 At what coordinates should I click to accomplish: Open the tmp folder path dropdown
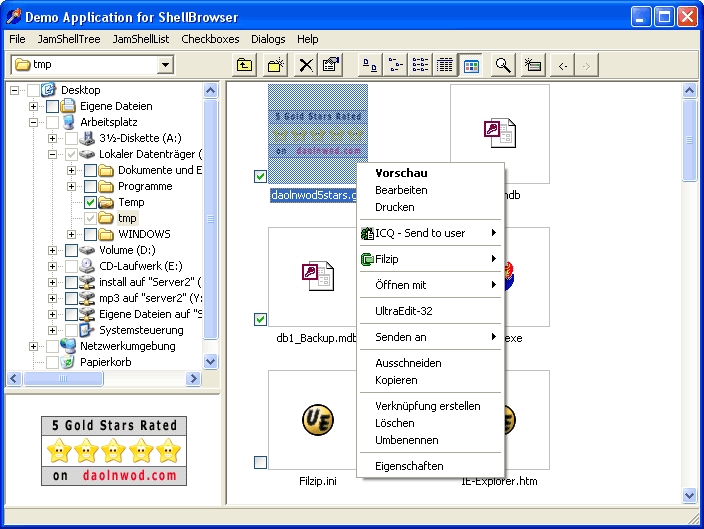click(x=165, y=65)
